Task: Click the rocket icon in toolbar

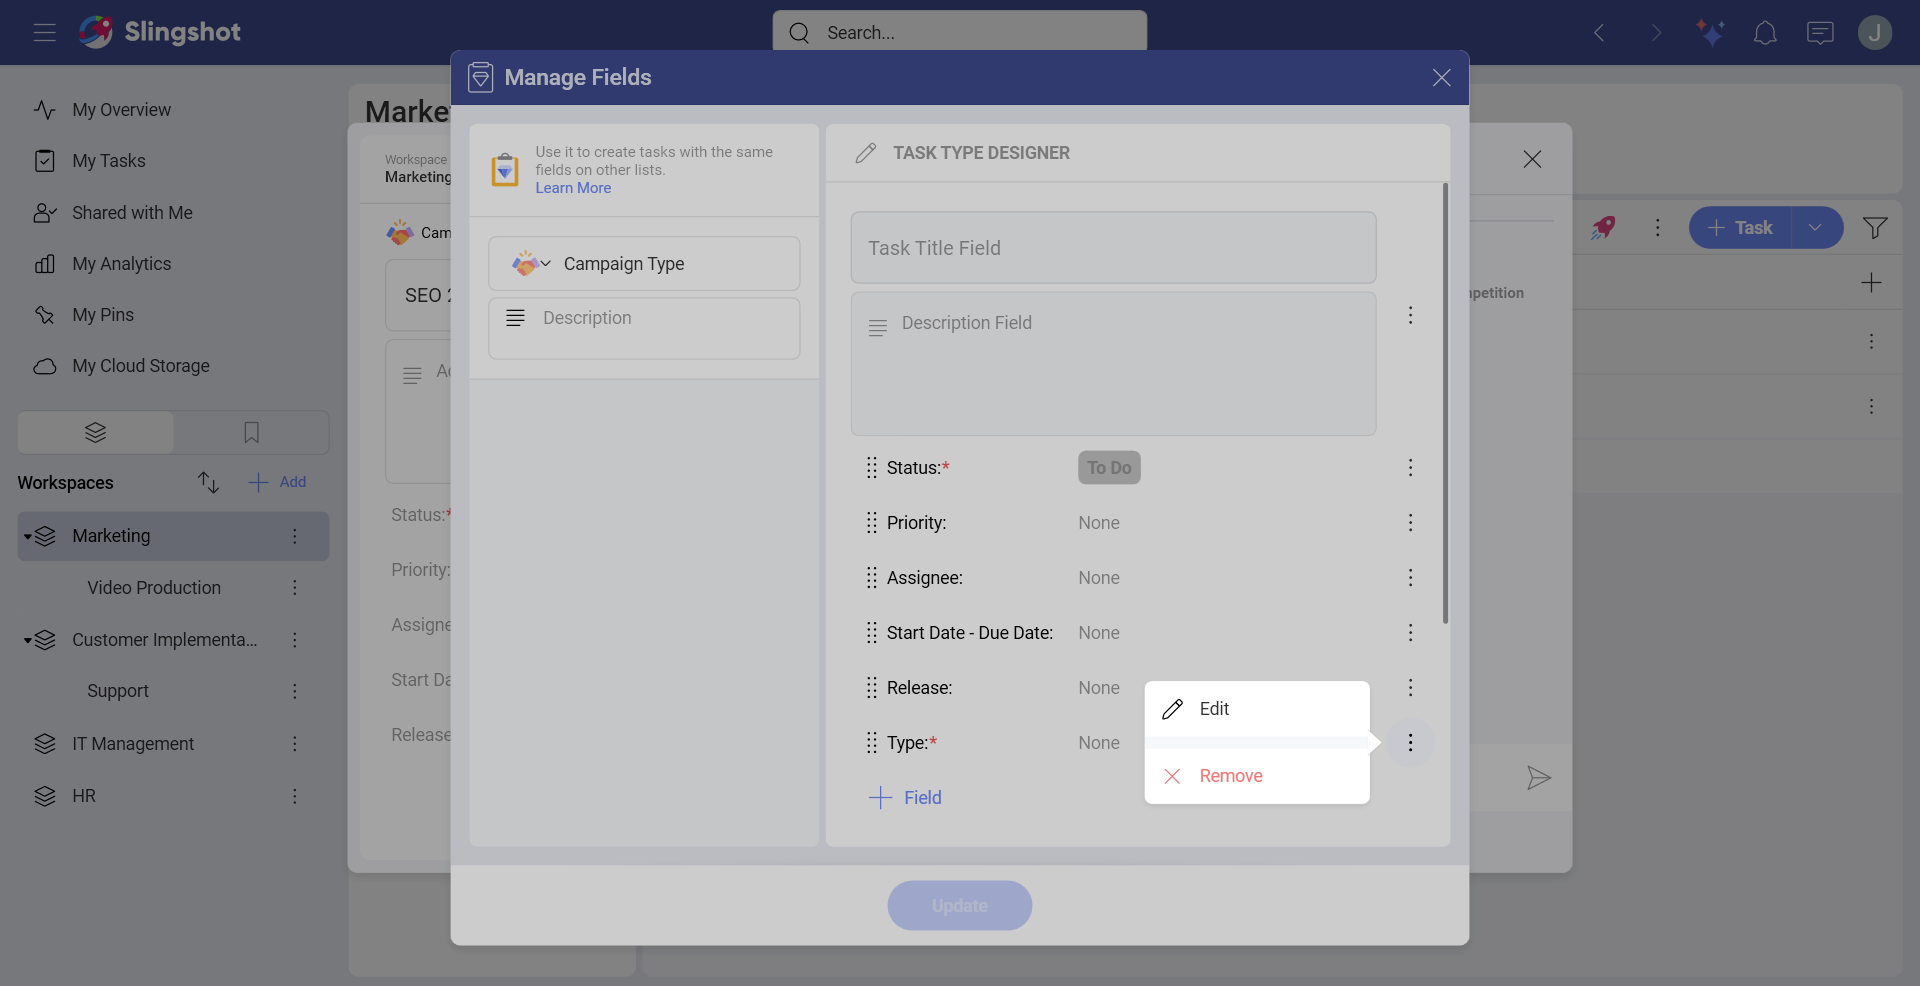Action: tap(1603, 228)
